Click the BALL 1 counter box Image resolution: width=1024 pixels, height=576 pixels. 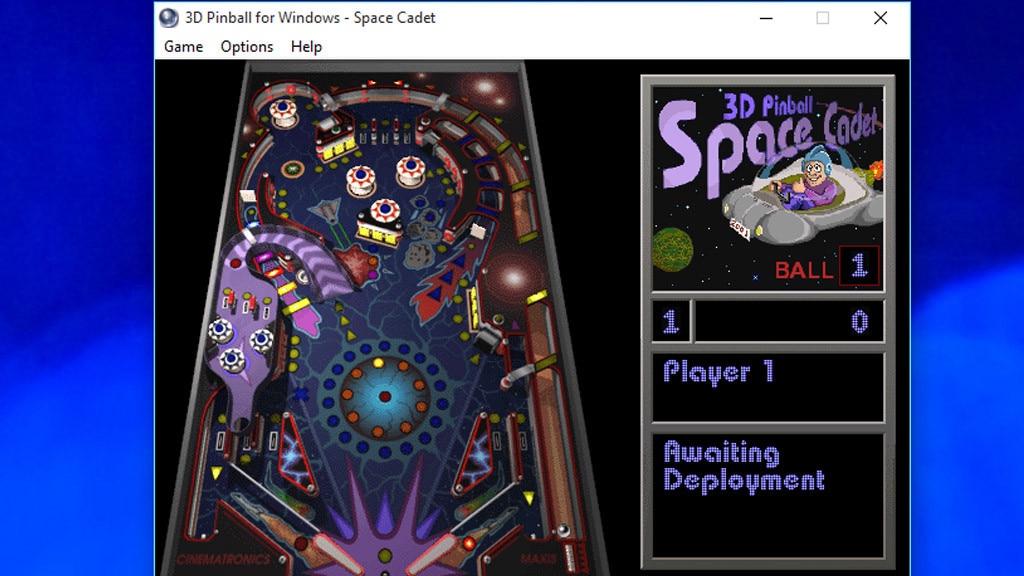point(859,266)
